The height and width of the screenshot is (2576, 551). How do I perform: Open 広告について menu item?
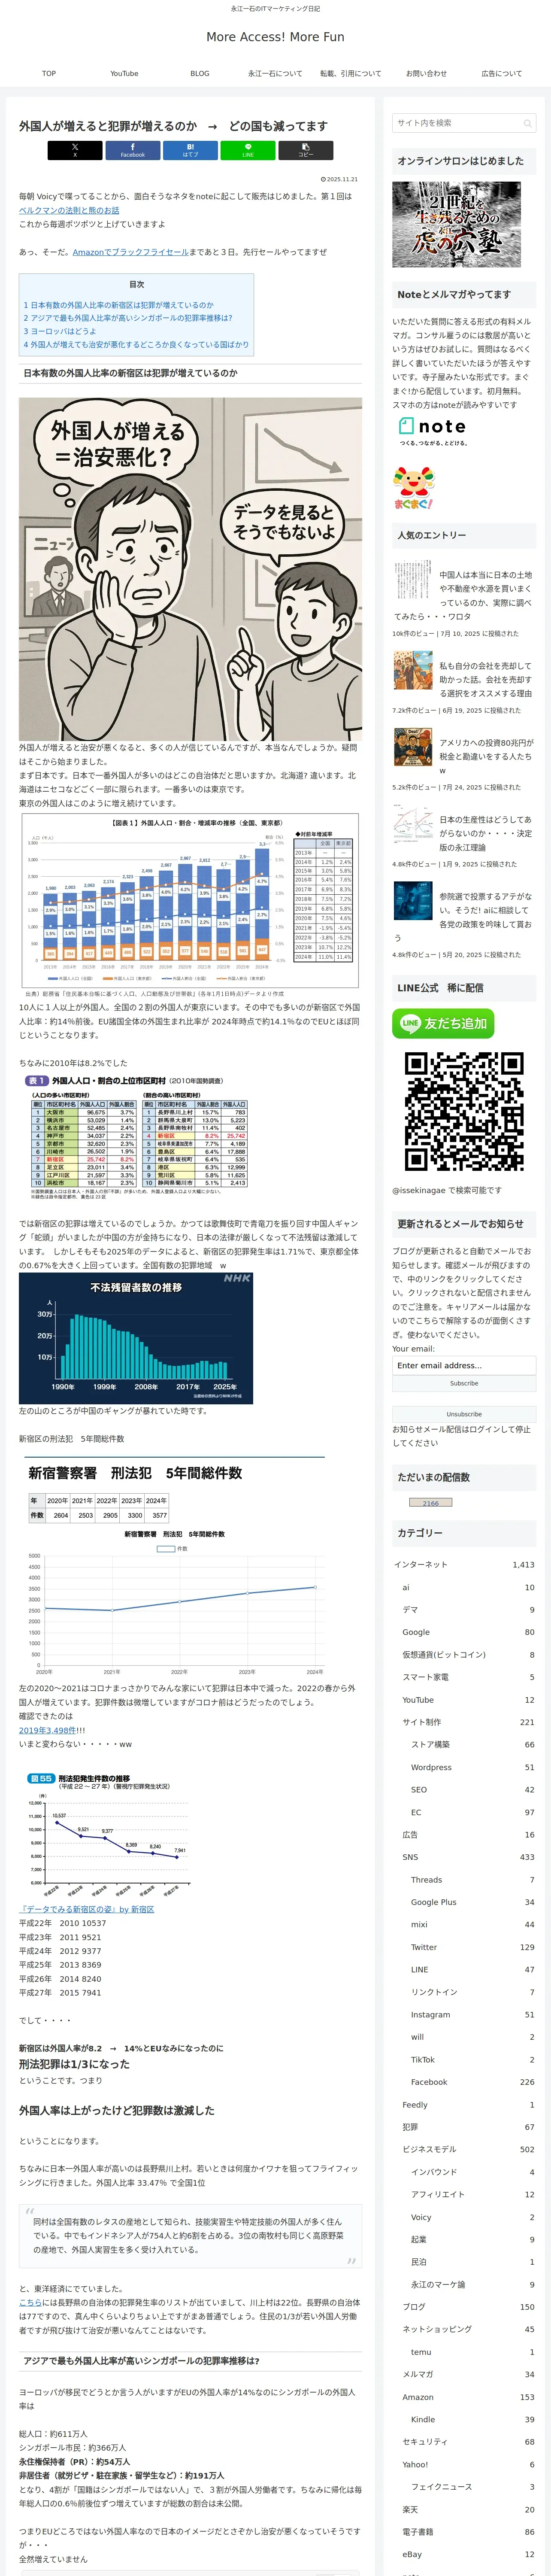pos(502,73)
